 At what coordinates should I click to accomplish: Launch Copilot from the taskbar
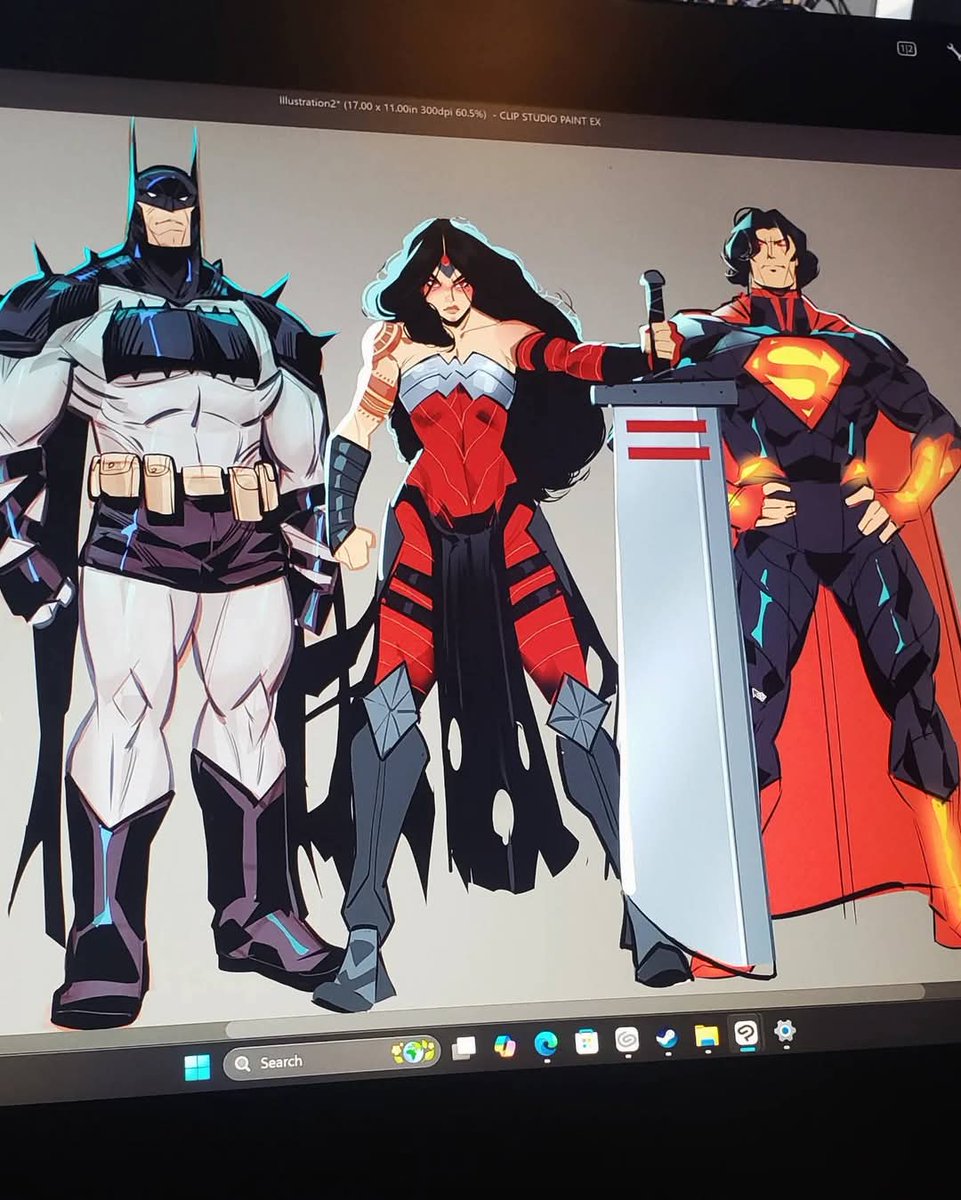[505, 1045]
